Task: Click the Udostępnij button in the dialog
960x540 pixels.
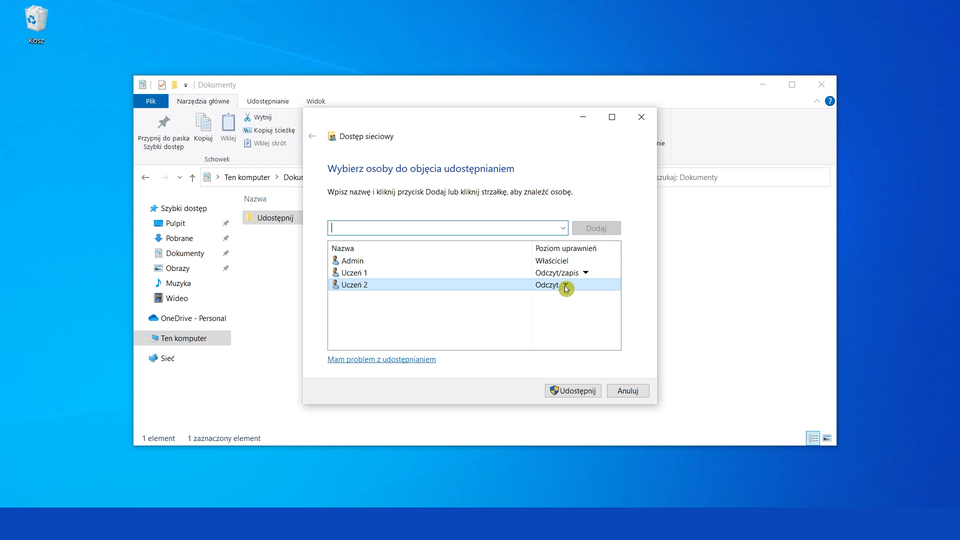Action: click(x=573, y=391)
